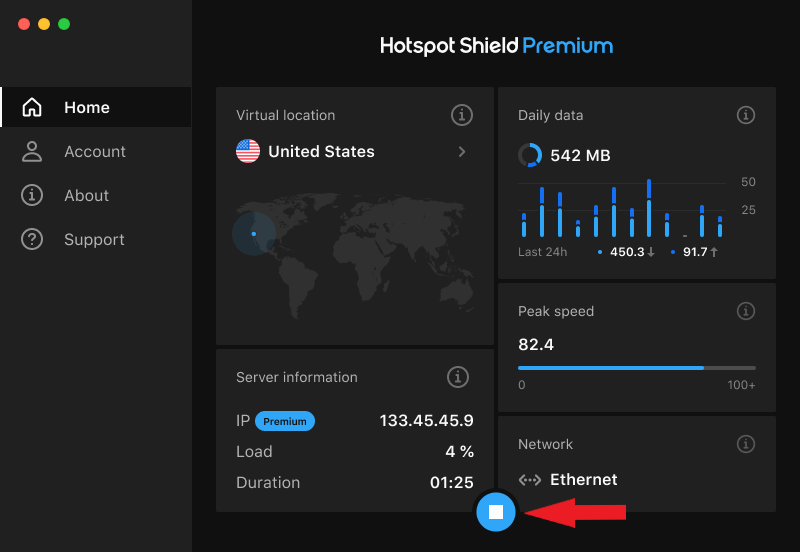
Task: Click the Ethernet connection arrows icon
Action: coord(530,480)
